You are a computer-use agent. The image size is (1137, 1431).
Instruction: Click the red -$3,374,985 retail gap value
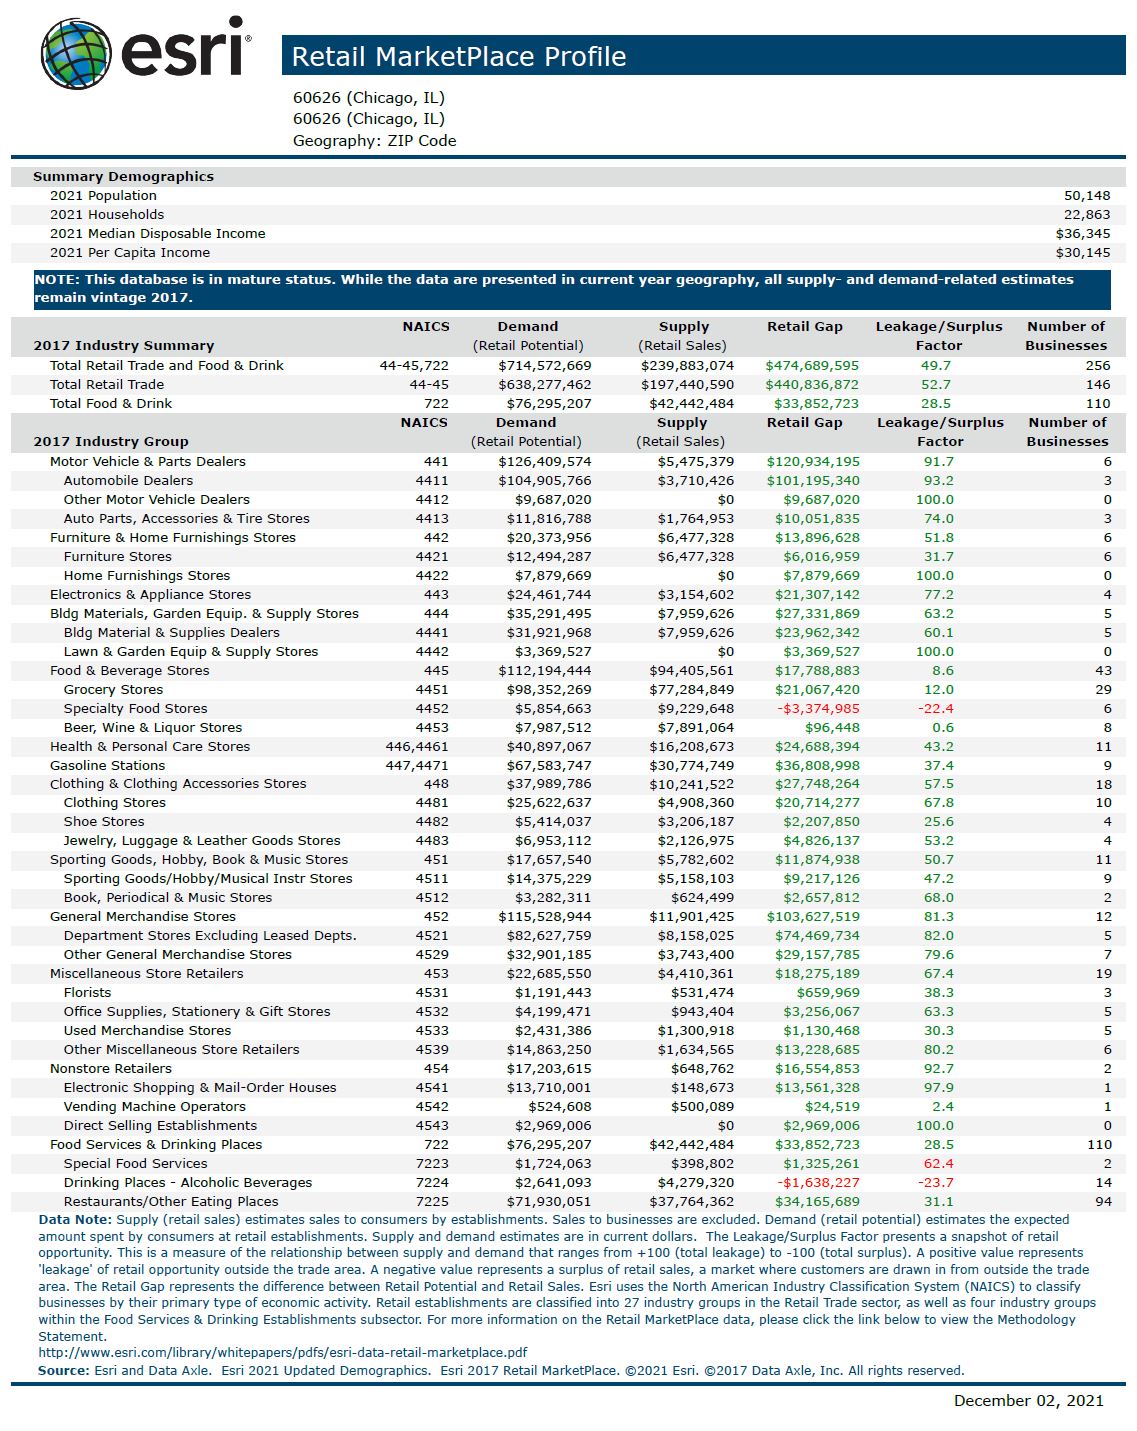818,709
